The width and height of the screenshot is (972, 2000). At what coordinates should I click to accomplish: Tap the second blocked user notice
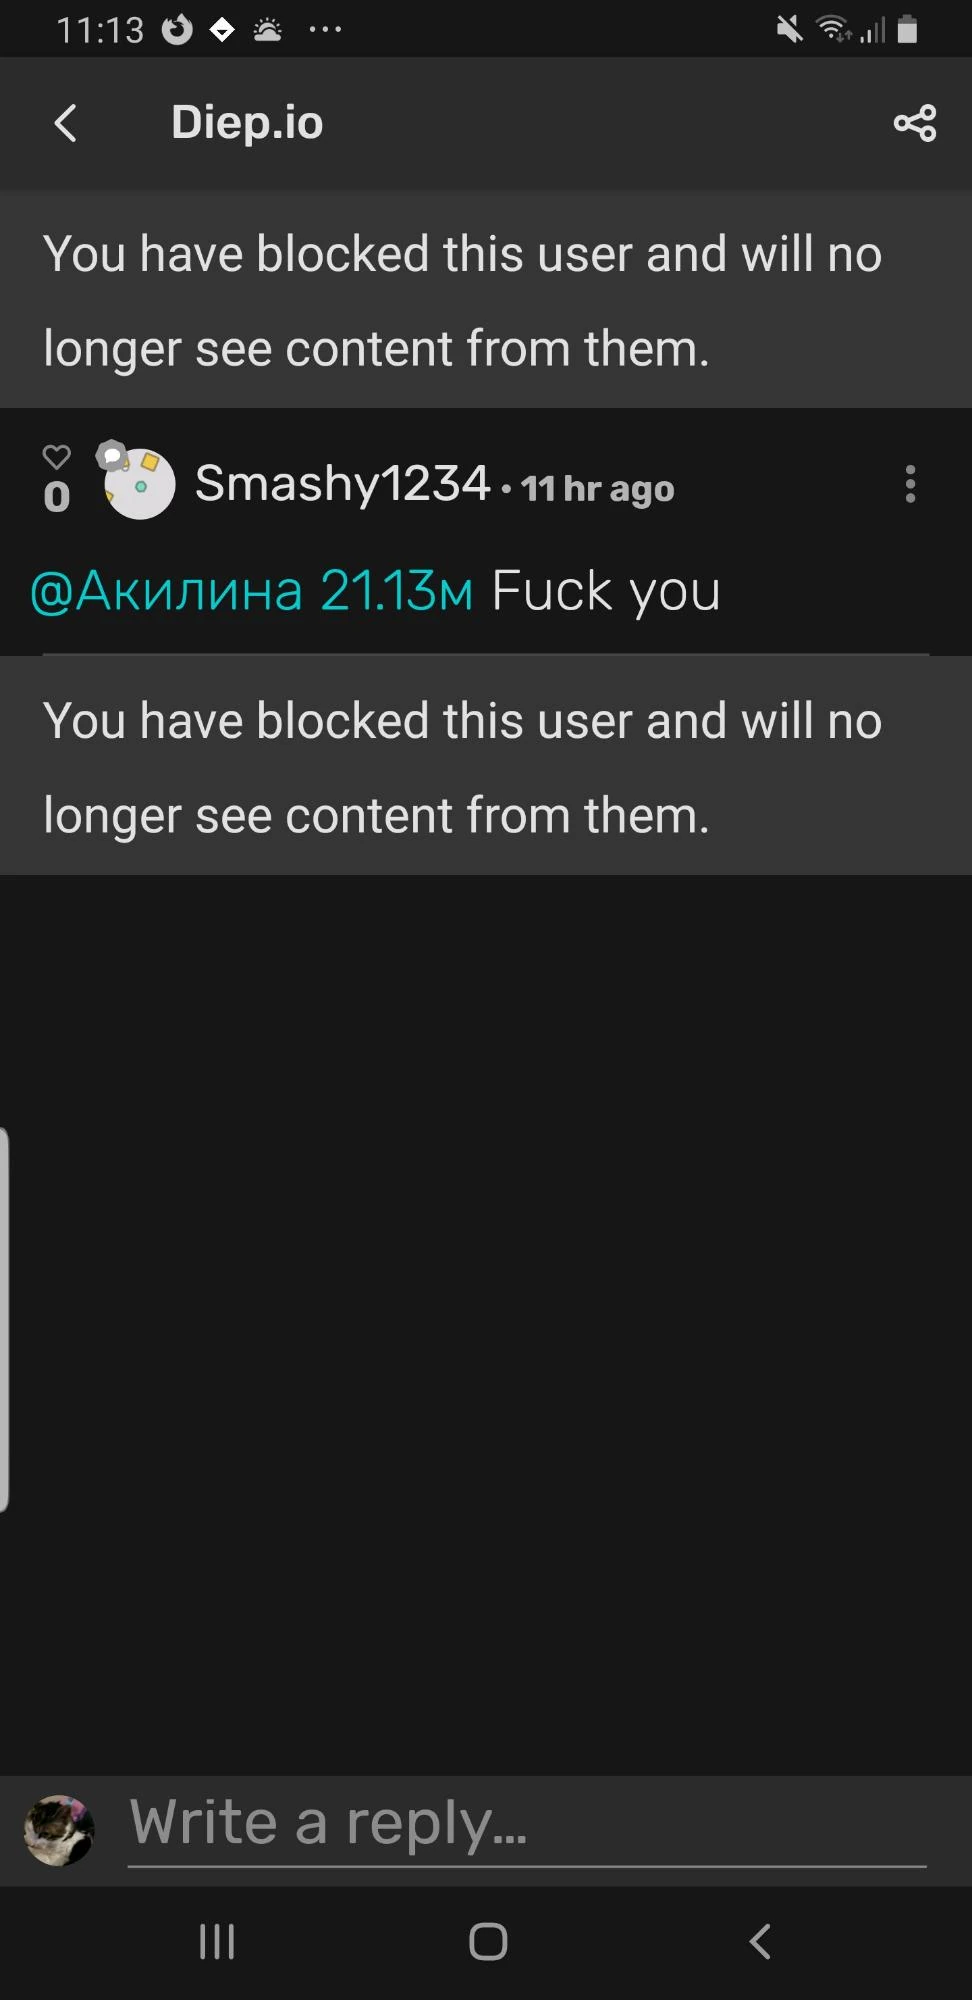click(x=486, y=766)
